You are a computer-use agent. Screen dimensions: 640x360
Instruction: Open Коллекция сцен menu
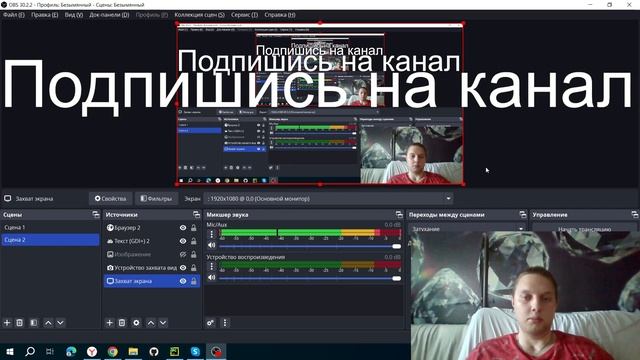tap(199, 15)
